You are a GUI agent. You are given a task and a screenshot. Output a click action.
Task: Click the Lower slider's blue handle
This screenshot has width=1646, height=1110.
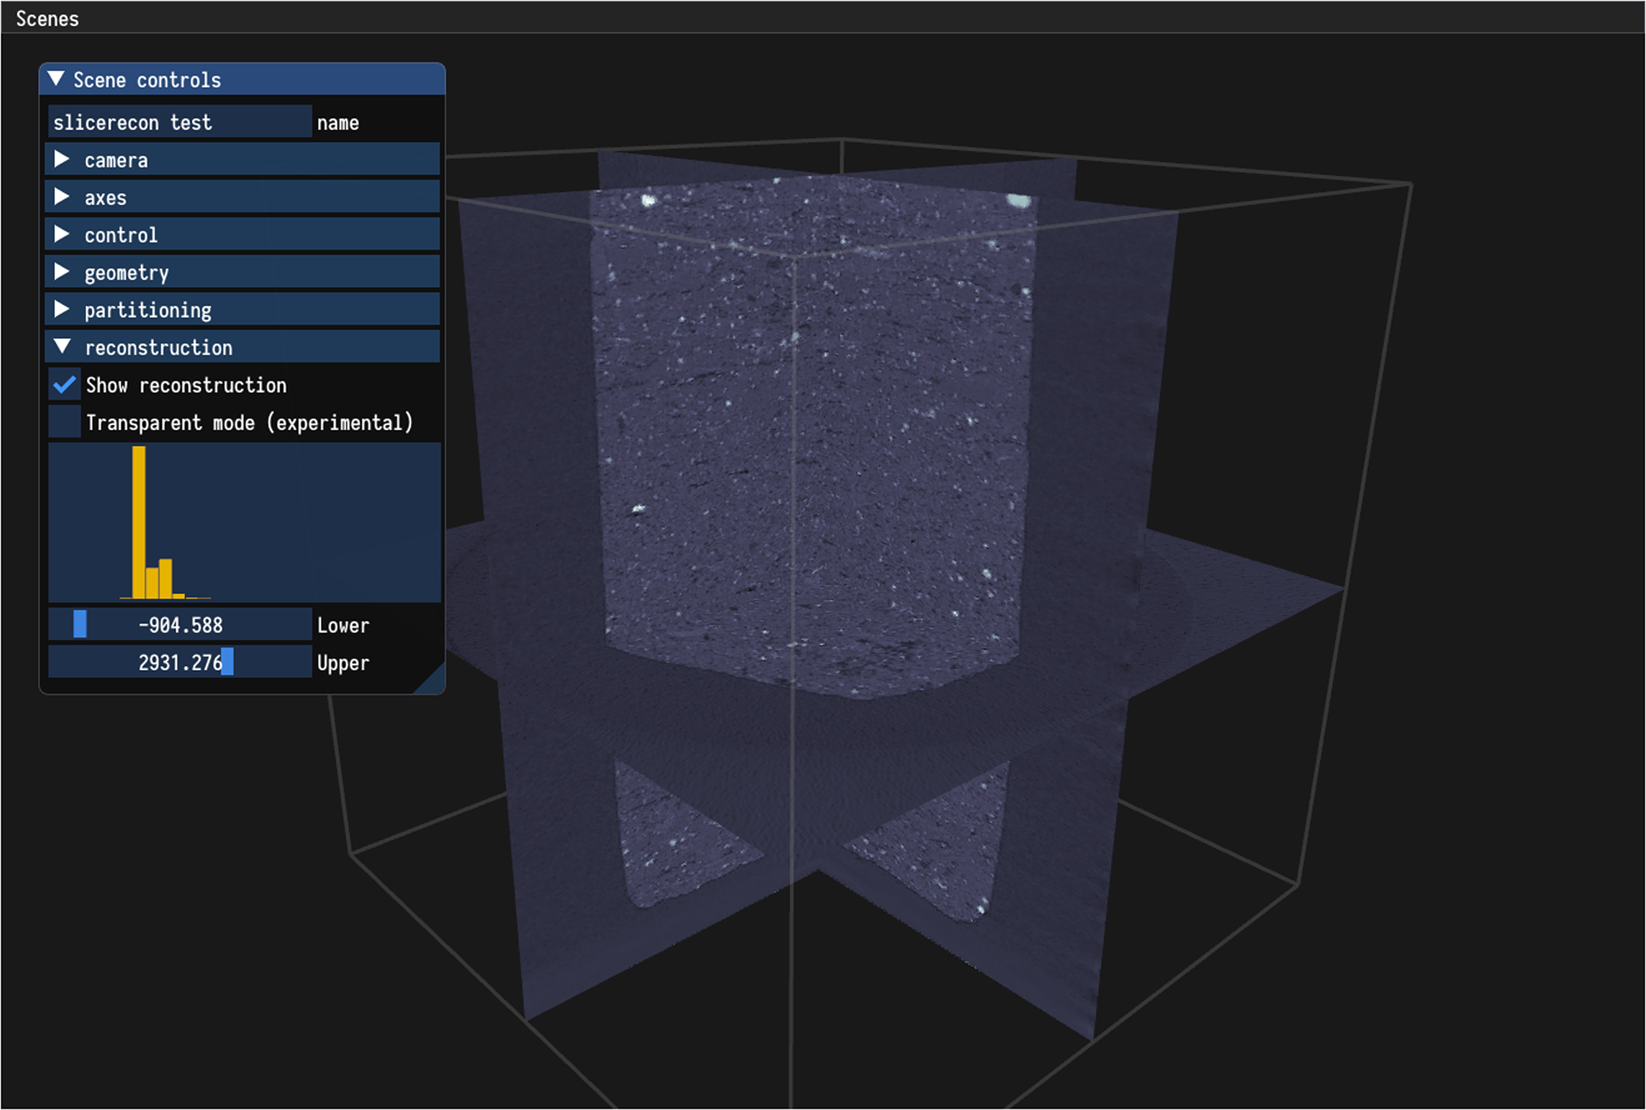80,625
